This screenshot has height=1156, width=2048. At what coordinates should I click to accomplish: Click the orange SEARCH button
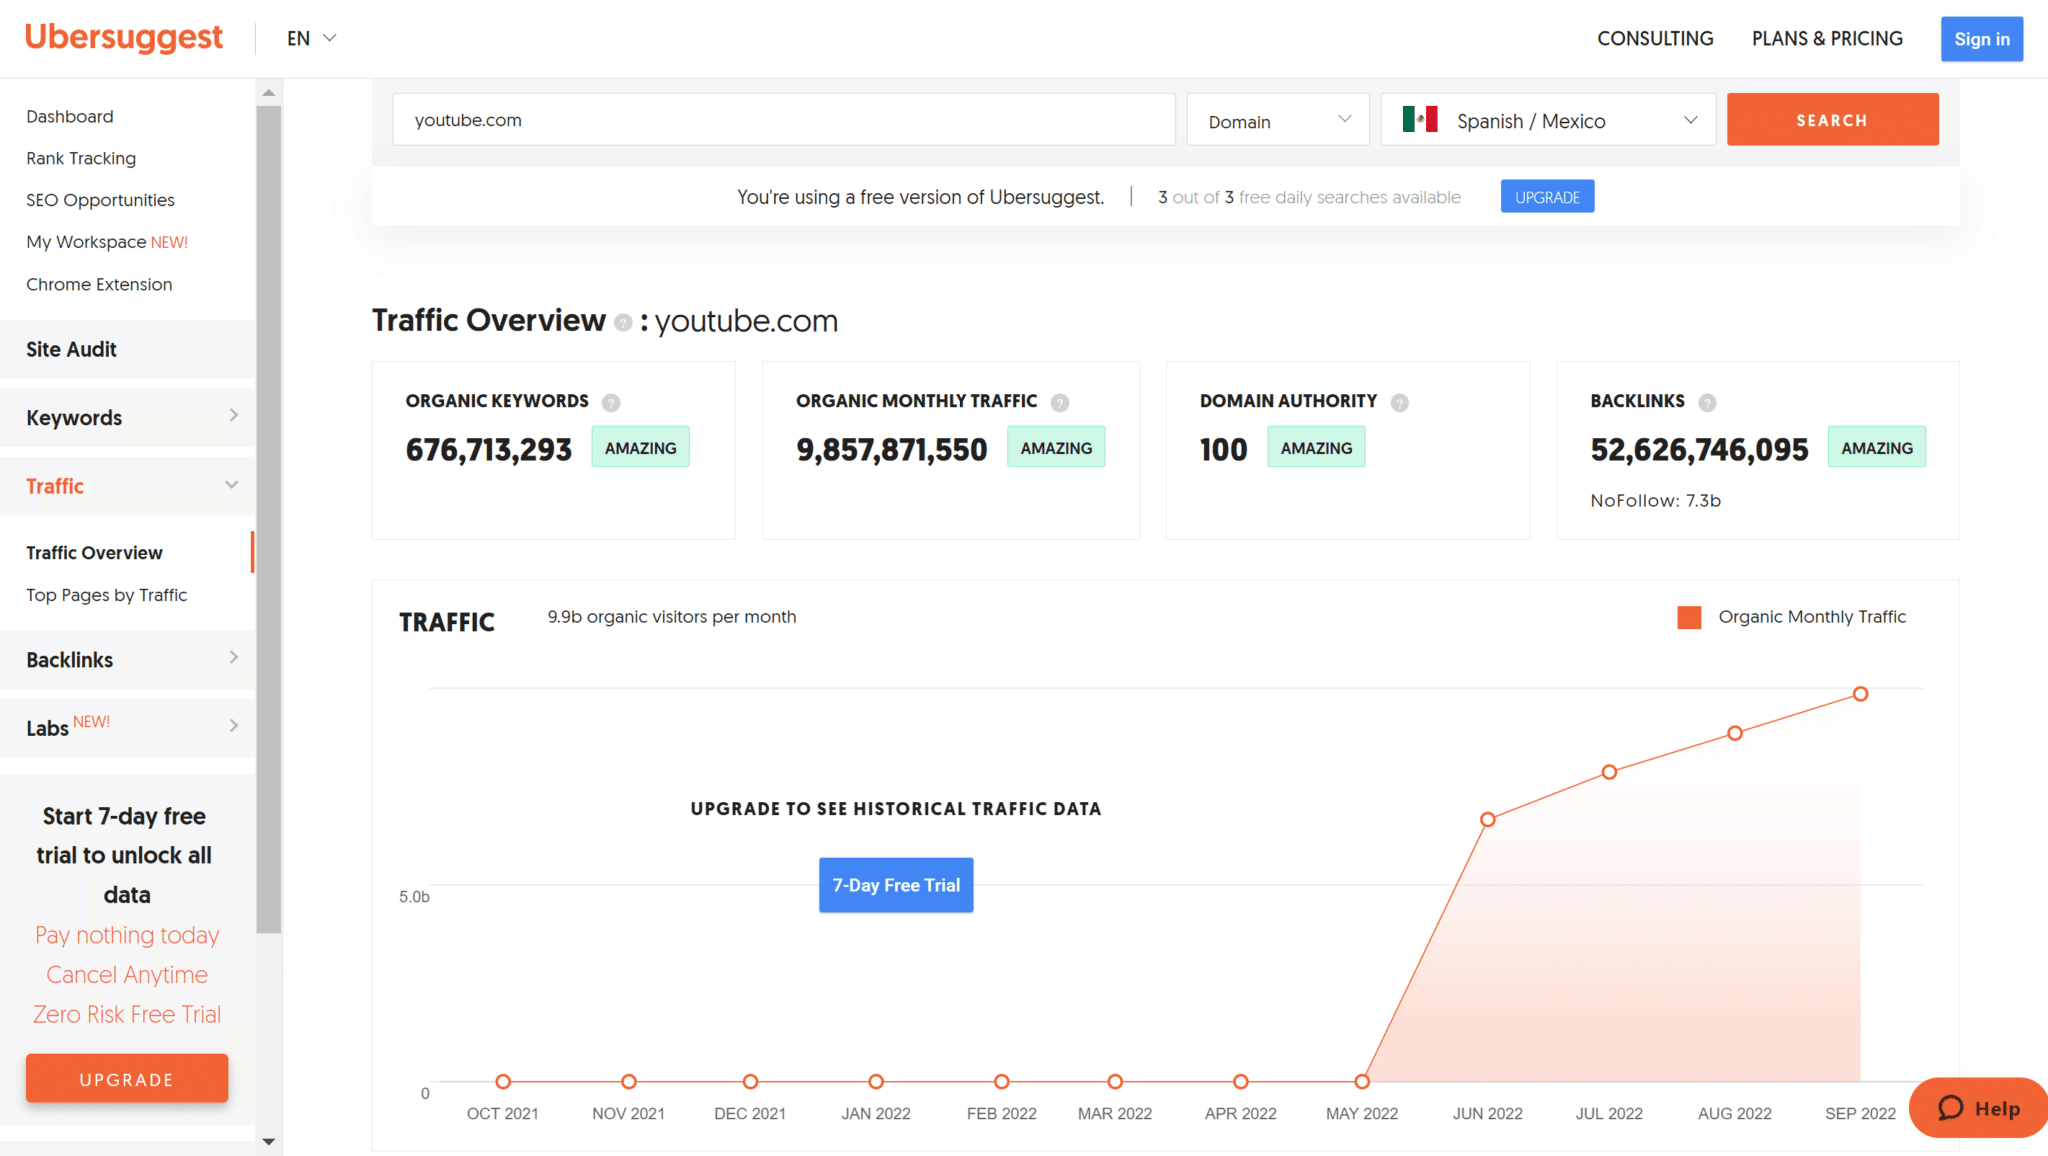(1832, 120)
